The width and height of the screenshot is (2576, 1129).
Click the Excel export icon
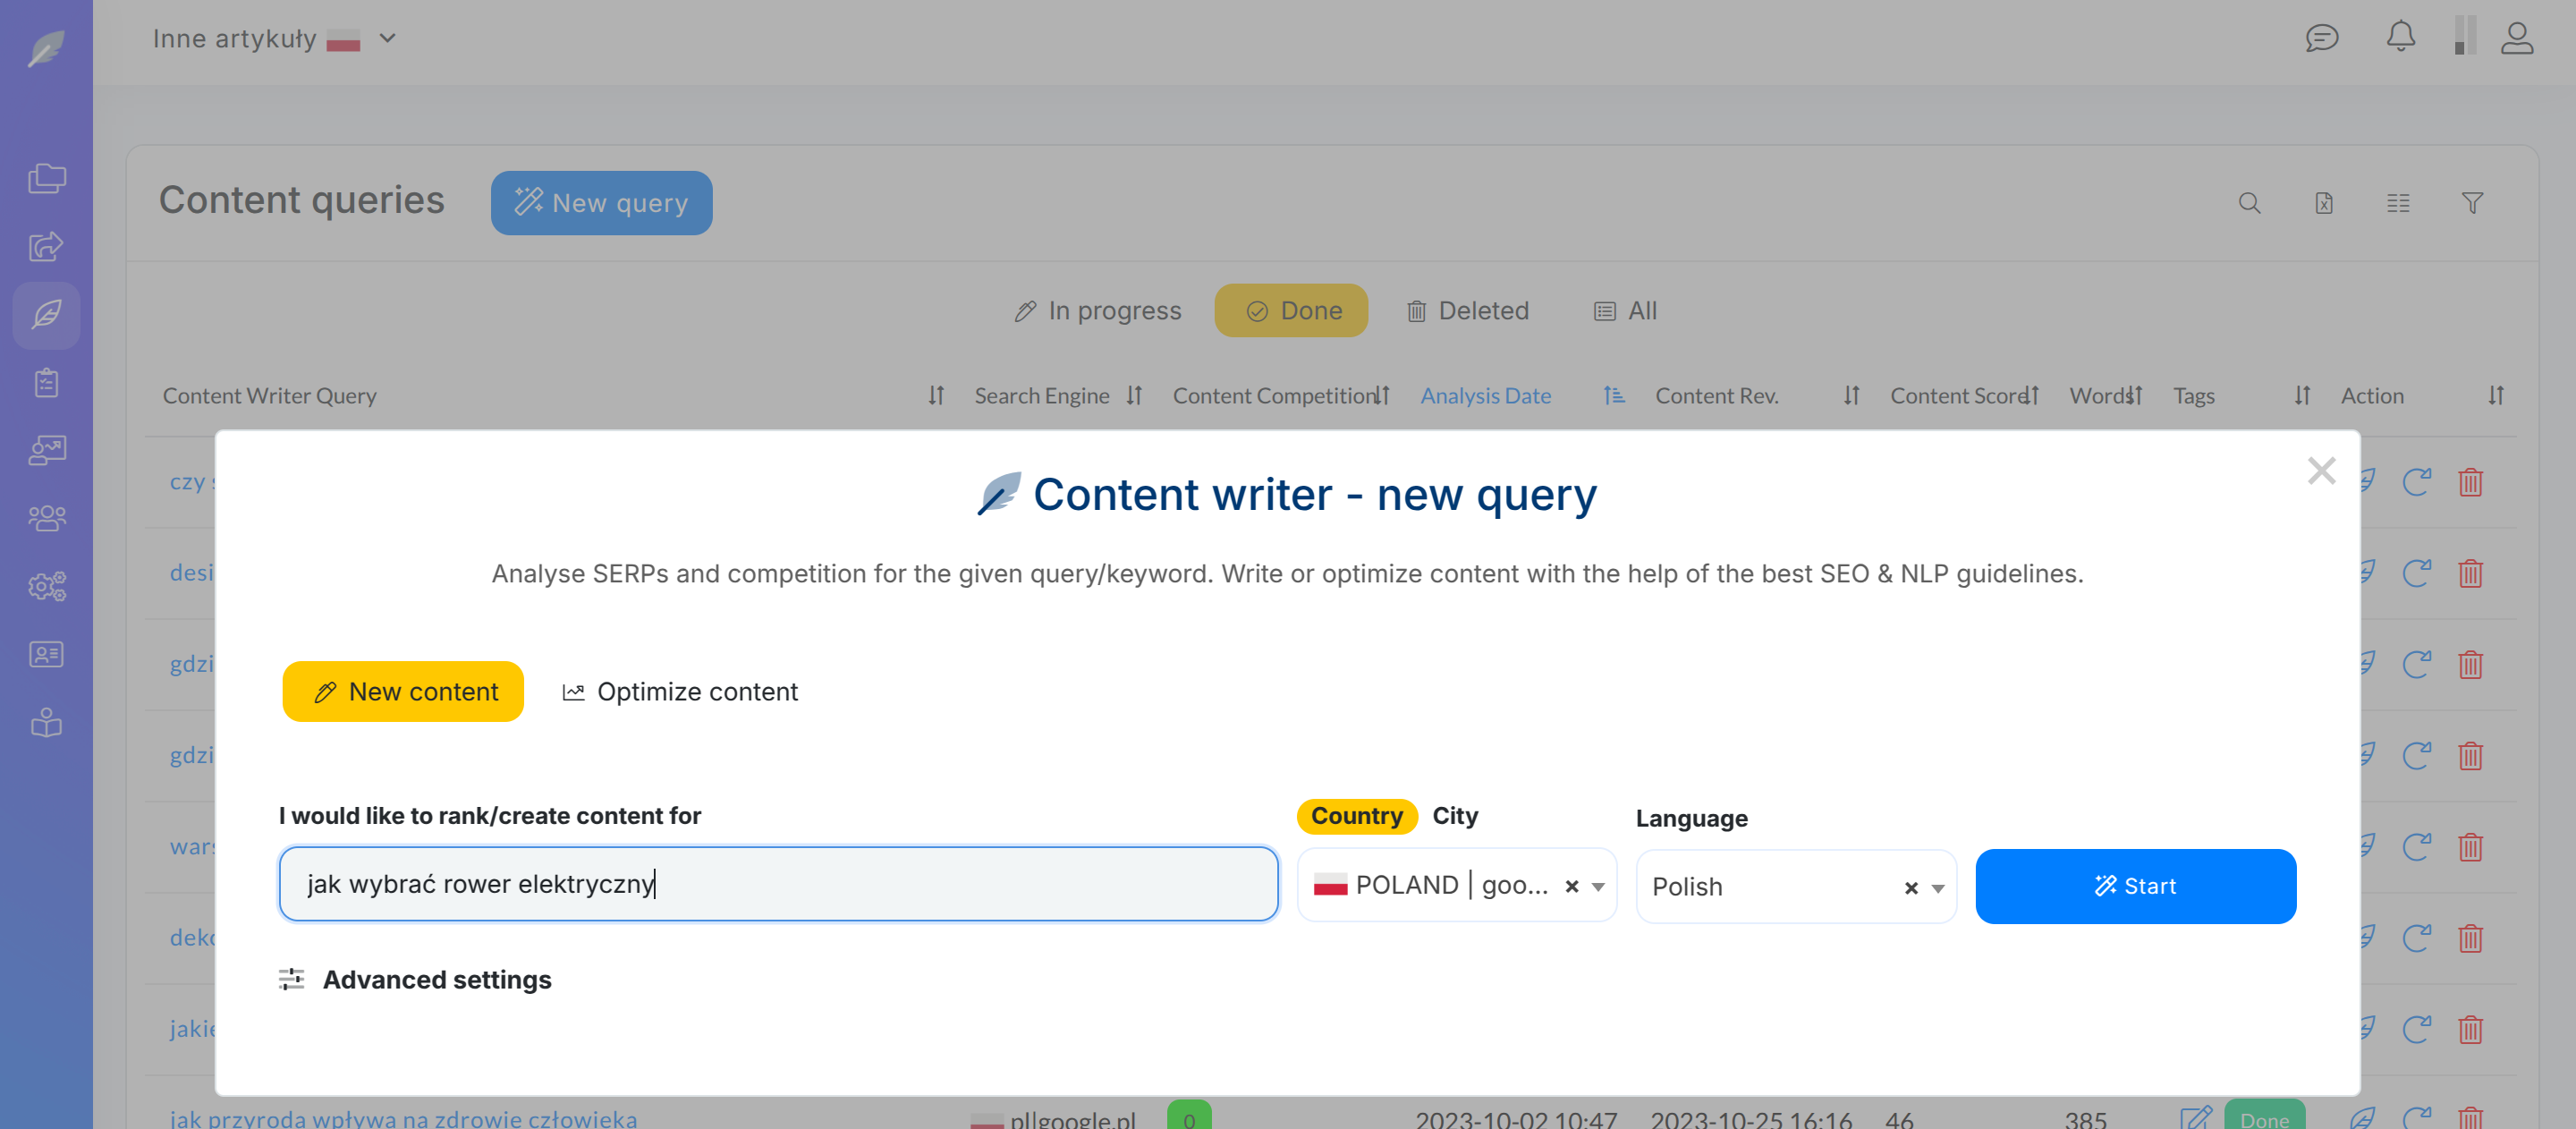[2324, 203]
